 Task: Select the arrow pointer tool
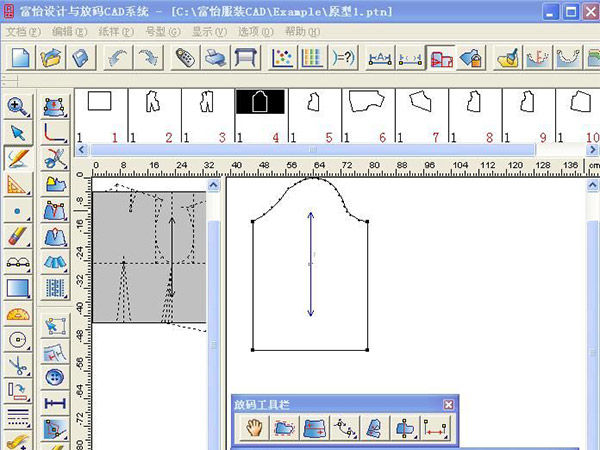(x=18, y=132)
